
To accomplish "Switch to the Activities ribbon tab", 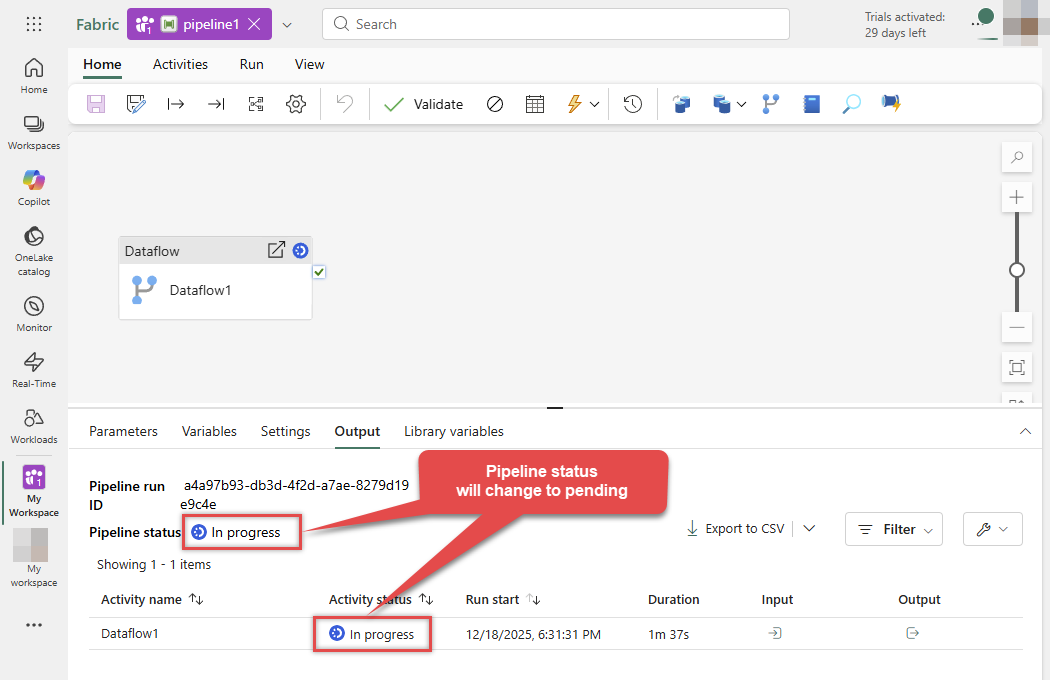I will [x=180, y=64].
